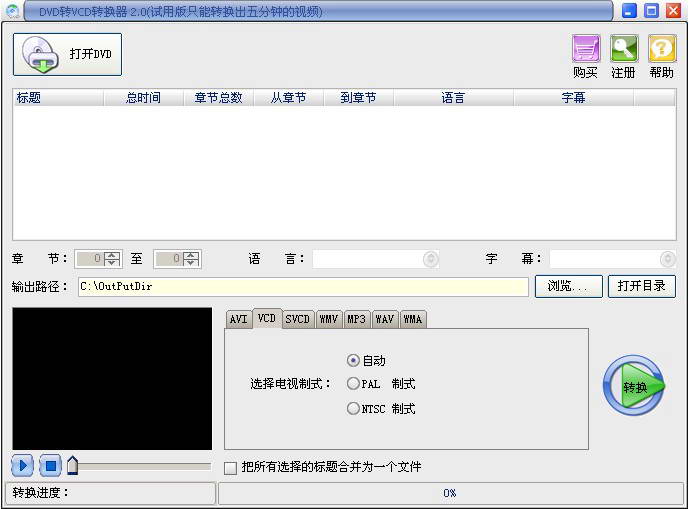The height and width of the screenshot is (509, 689).
Task: Click the 购买 shopping cart icon
Action: pyautogui.click(x=586, y=49)
